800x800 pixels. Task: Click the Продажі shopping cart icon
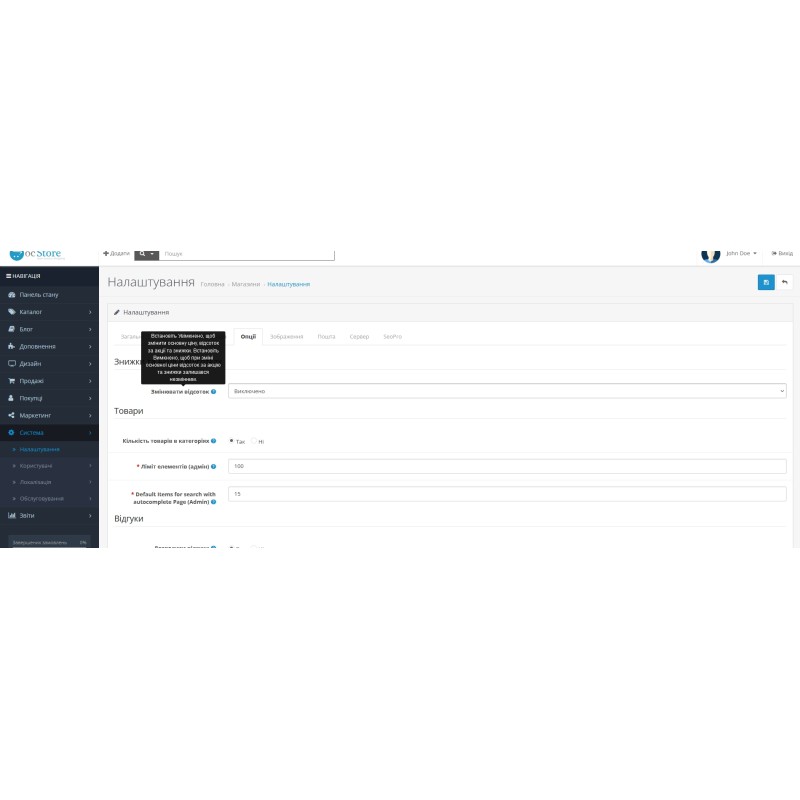pyautogui.click(x=12, y=379)
